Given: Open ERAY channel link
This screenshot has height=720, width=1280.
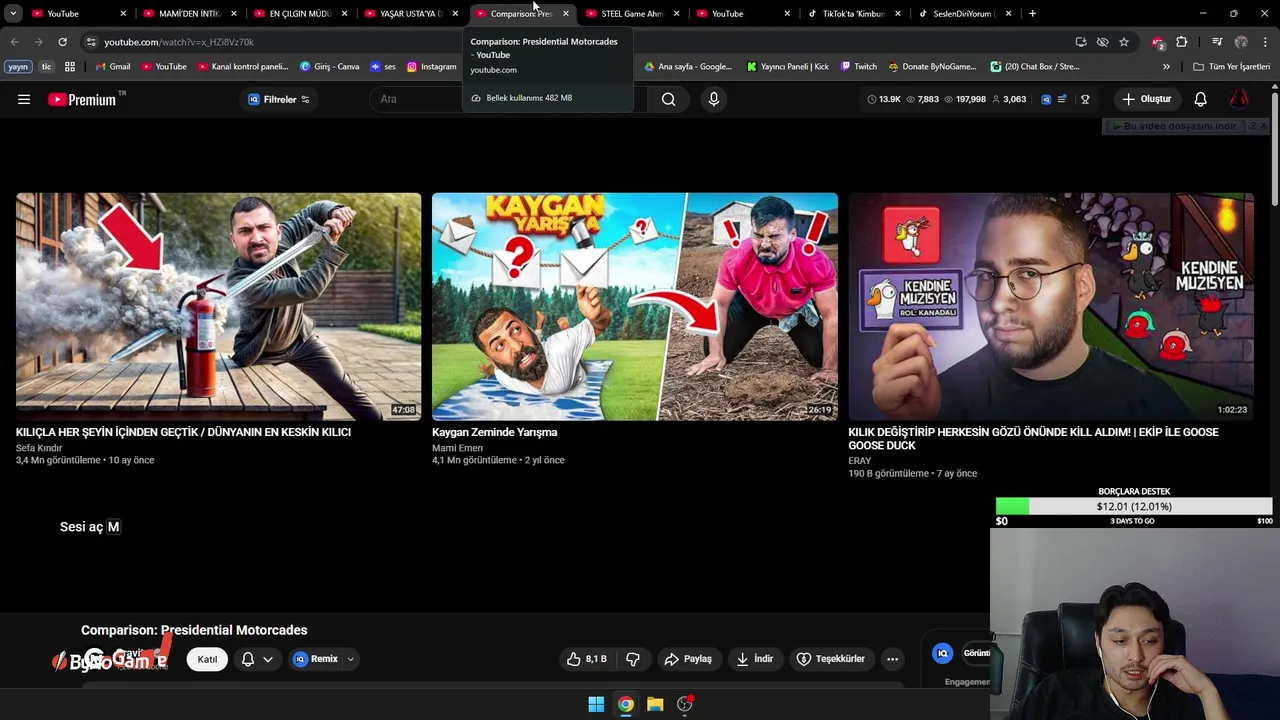Looking at the screenshot, I should pos(860,461).
